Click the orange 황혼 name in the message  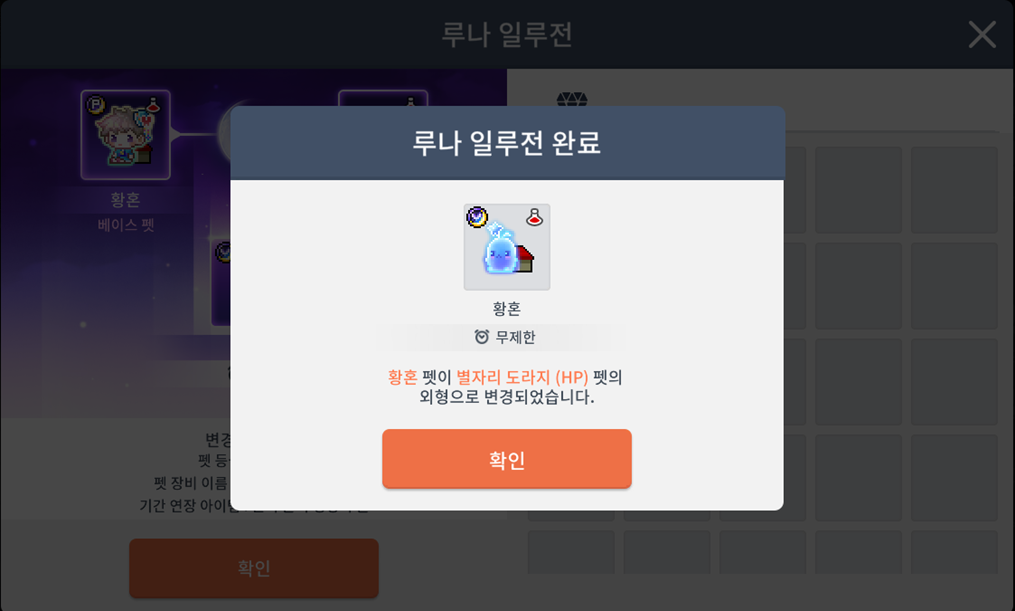(402, 377)
